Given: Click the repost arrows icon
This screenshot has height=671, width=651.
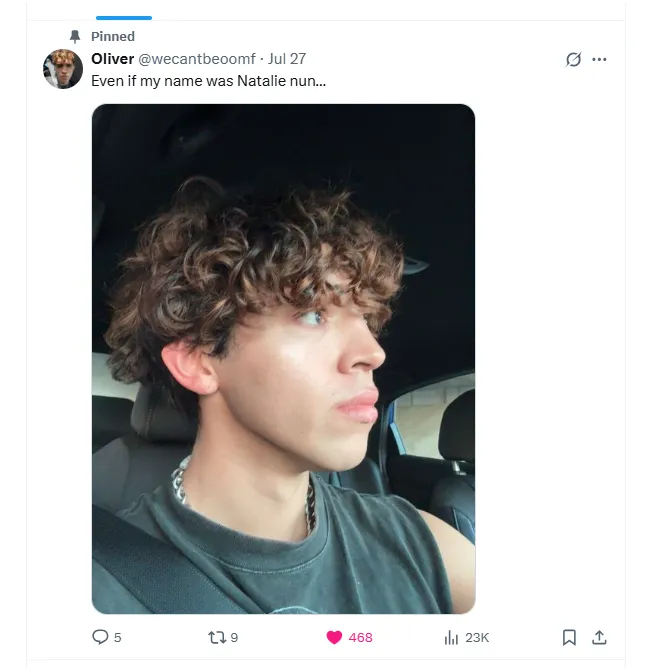Looking at the screenshot, I should (217, 638).
